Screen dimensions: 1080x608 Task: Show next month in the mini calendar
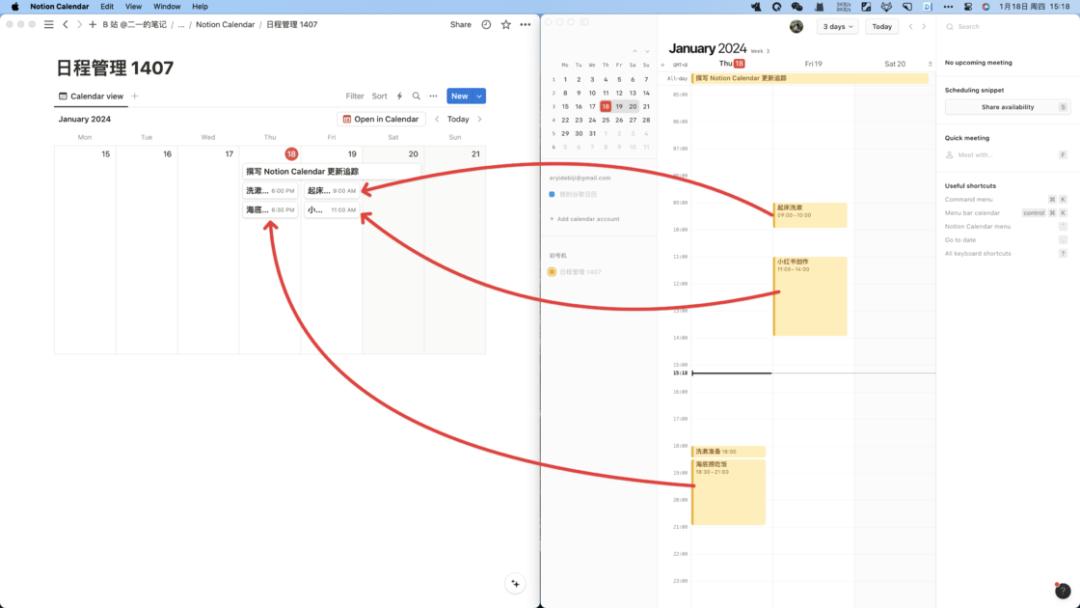coord(646,52)
